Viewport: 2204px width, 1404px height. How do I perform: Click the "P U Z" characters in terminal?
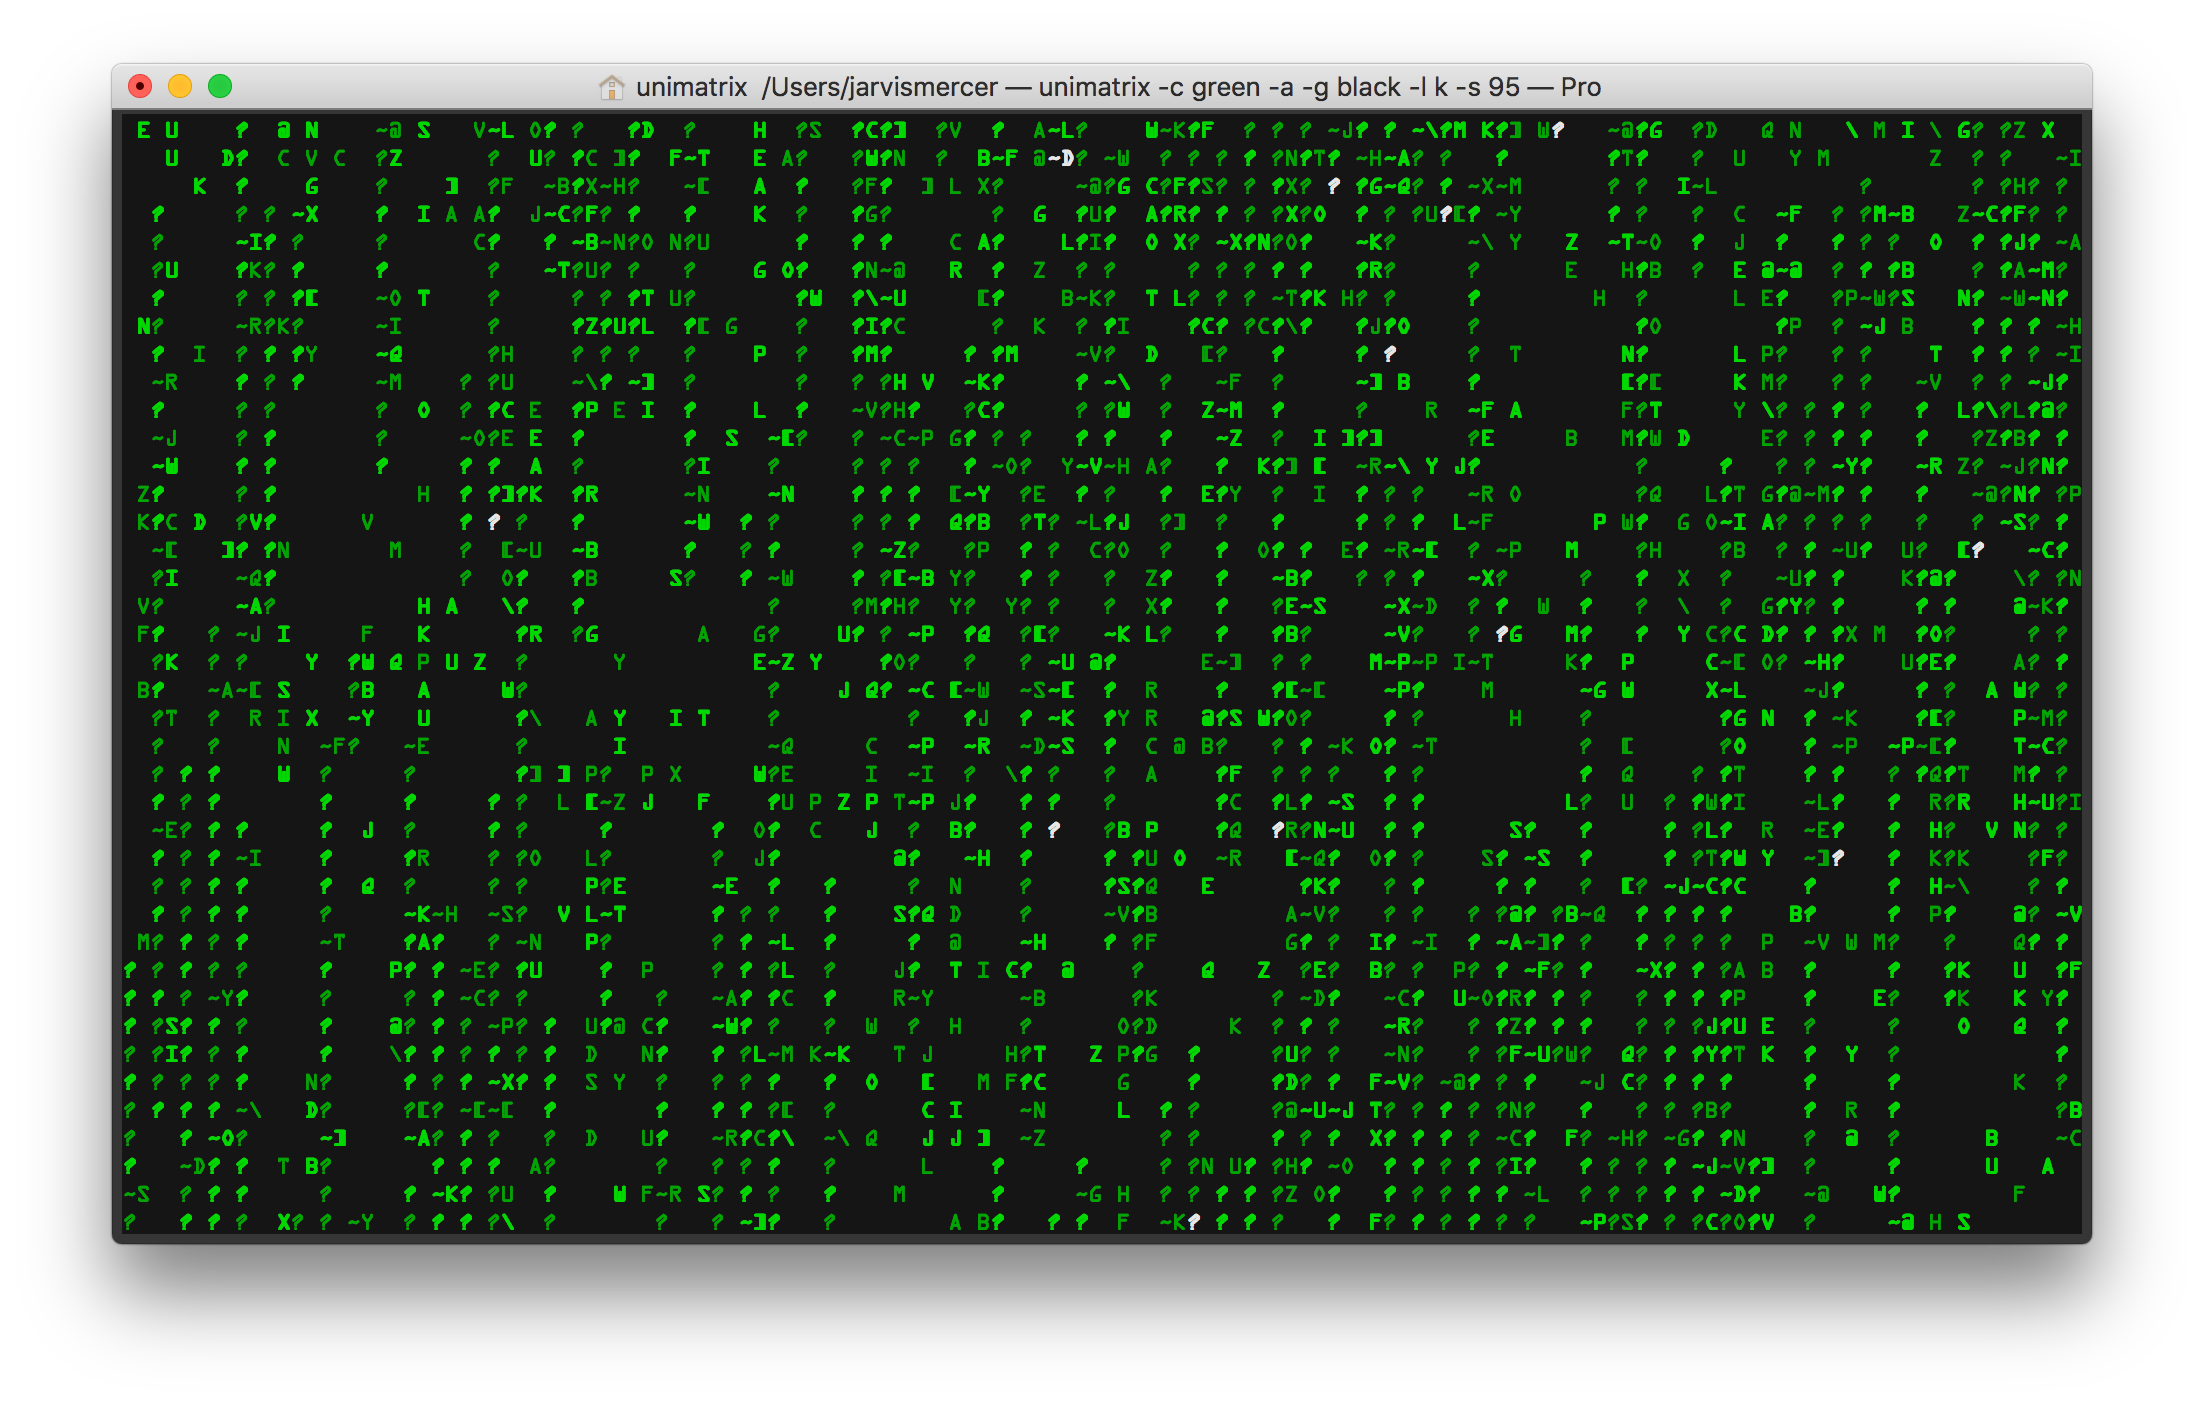451,662
